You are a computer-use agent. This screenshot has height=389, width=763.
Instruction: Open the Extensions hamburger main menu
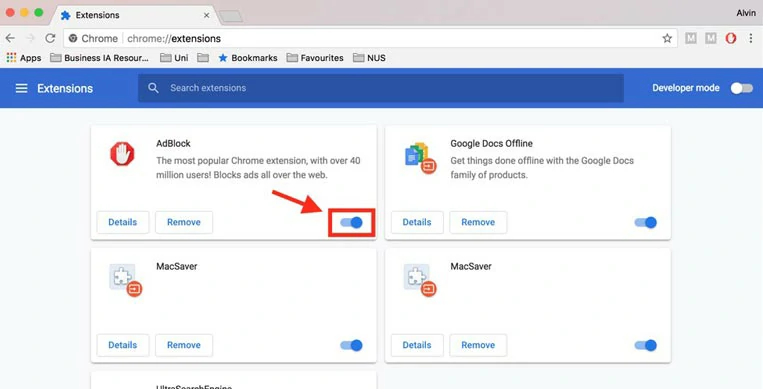[21, 88]
